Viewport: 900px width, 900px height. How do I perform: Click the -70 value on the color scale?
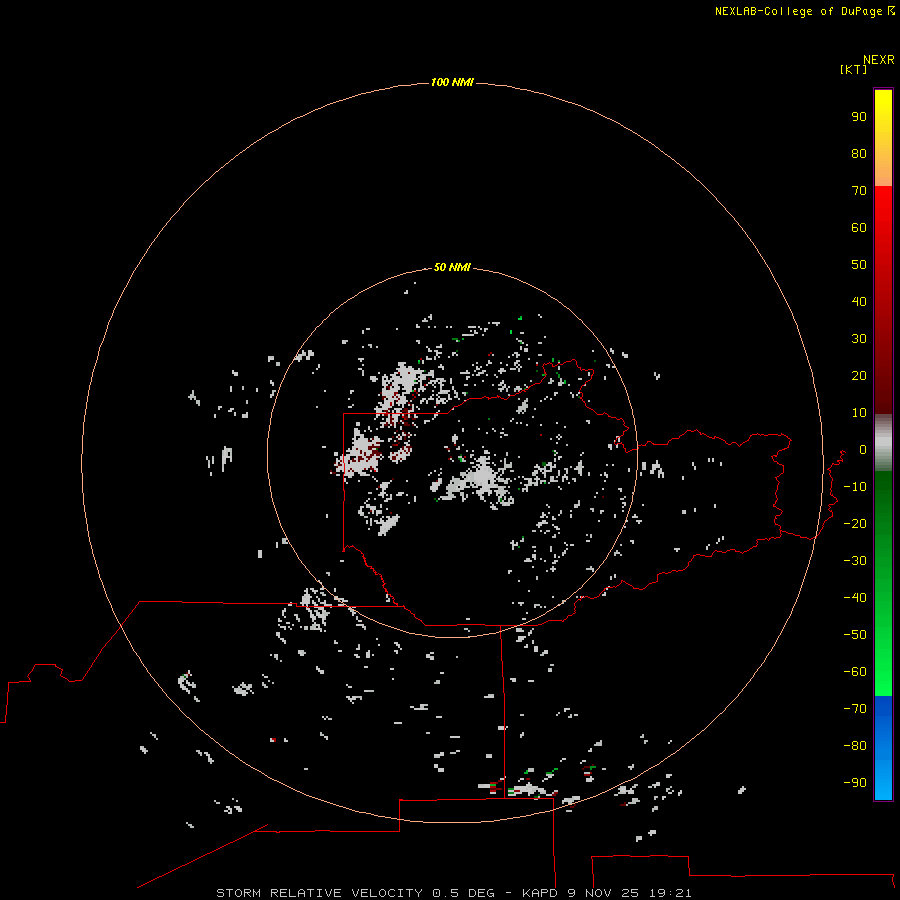tap(855, 708)
